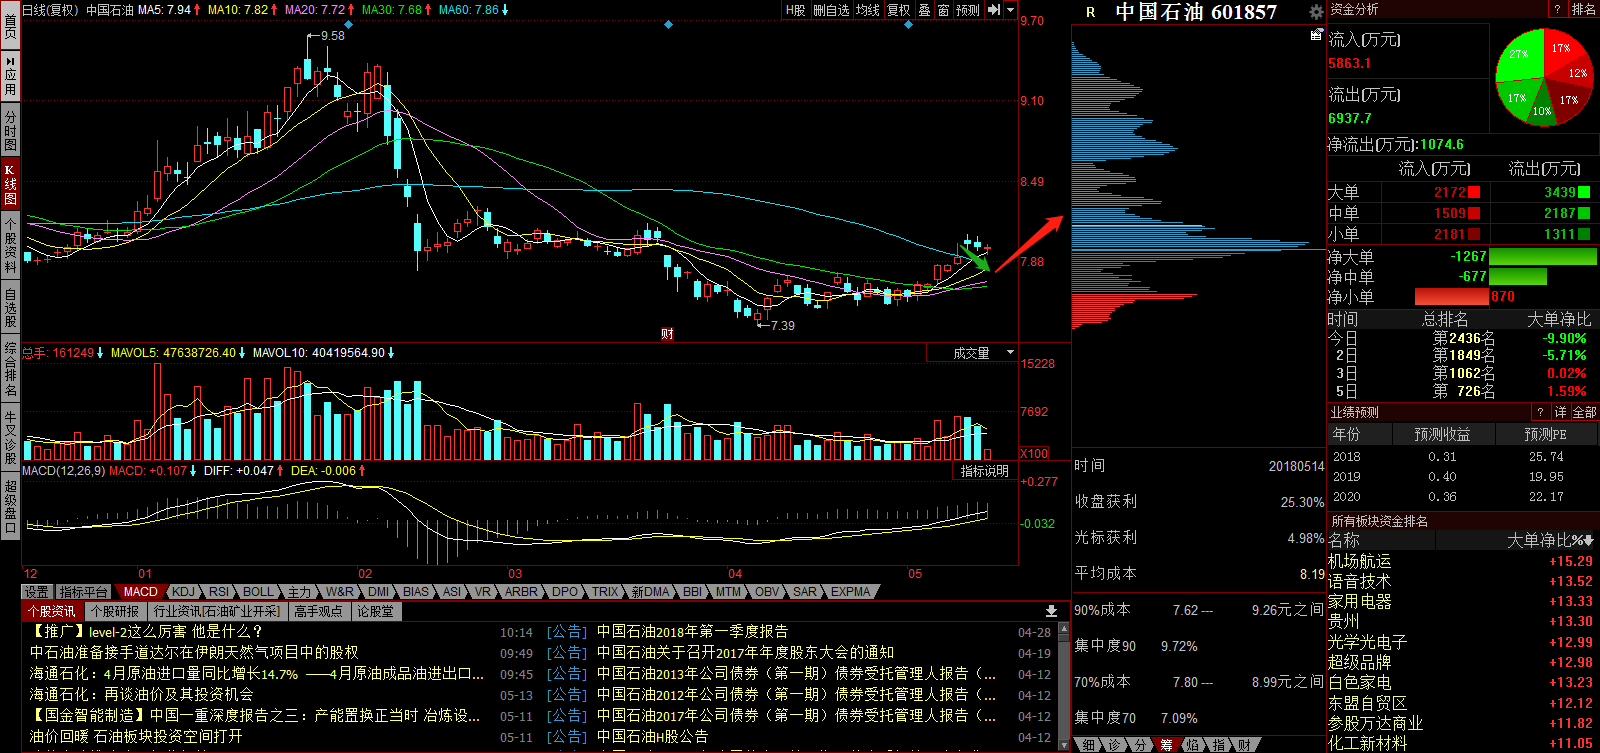Screen dimensions: 1600x753
Task: Click the 机场航运 sector row
Action: 1462,561
